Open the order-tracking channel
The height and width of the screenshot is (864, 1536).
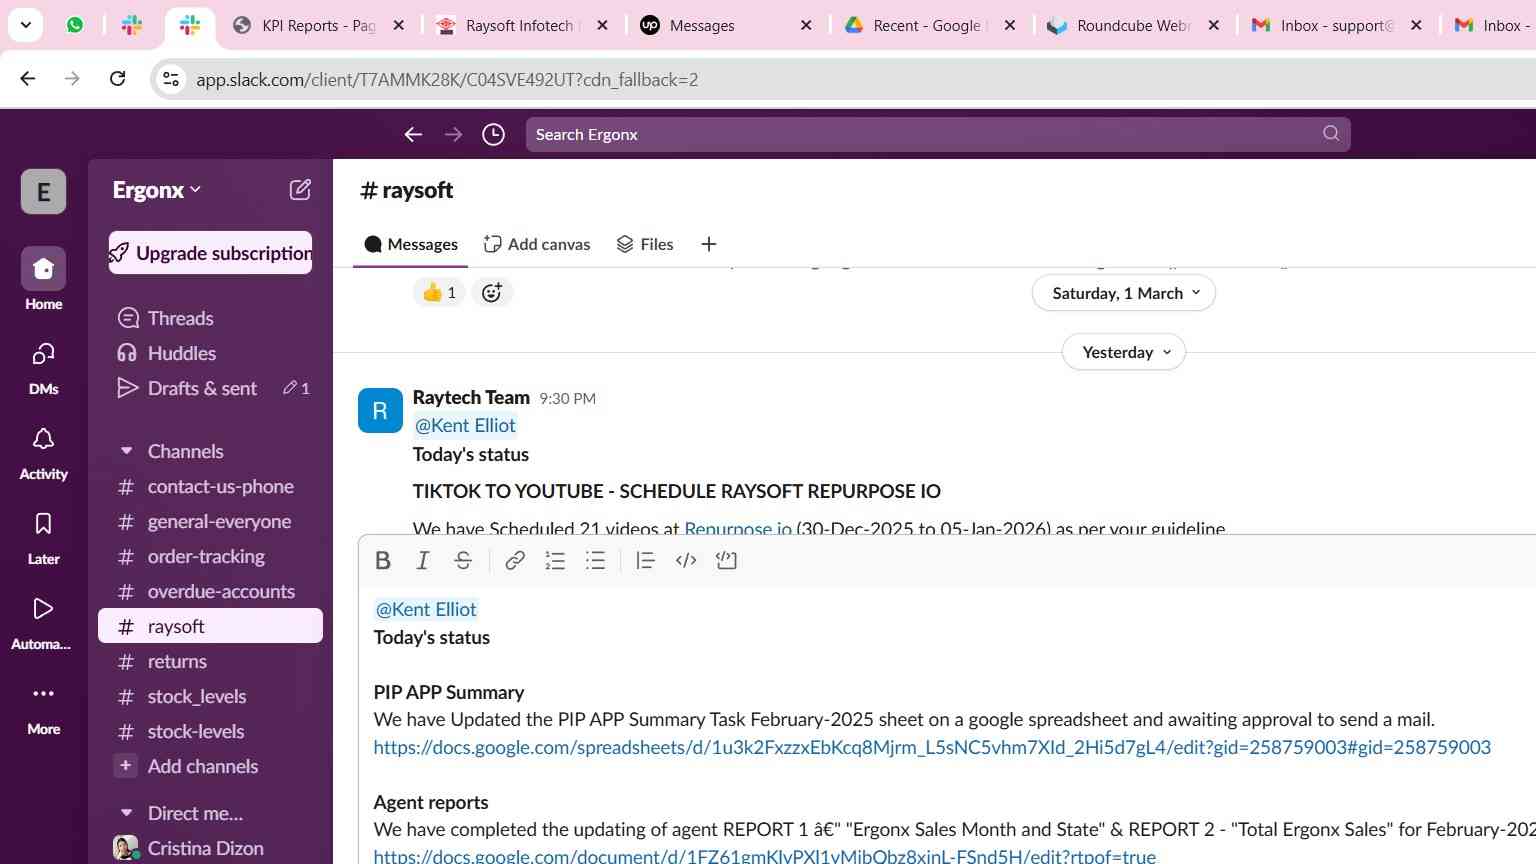pos(206,556)
